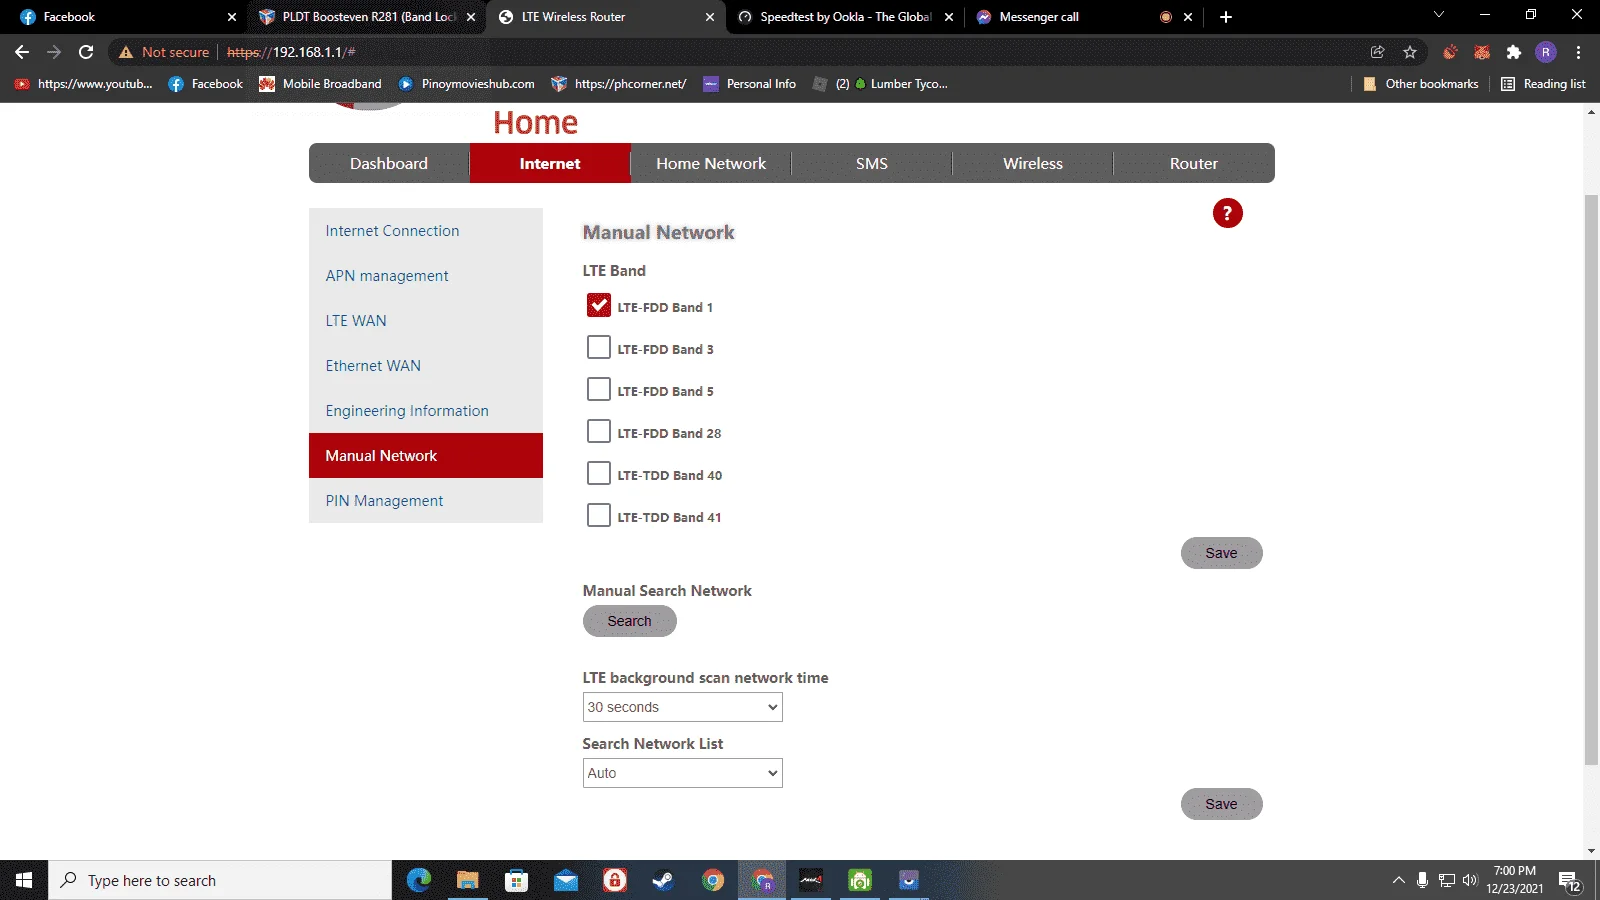
Task: Check LTE-FDD Band 28
Action: point(599,431)
